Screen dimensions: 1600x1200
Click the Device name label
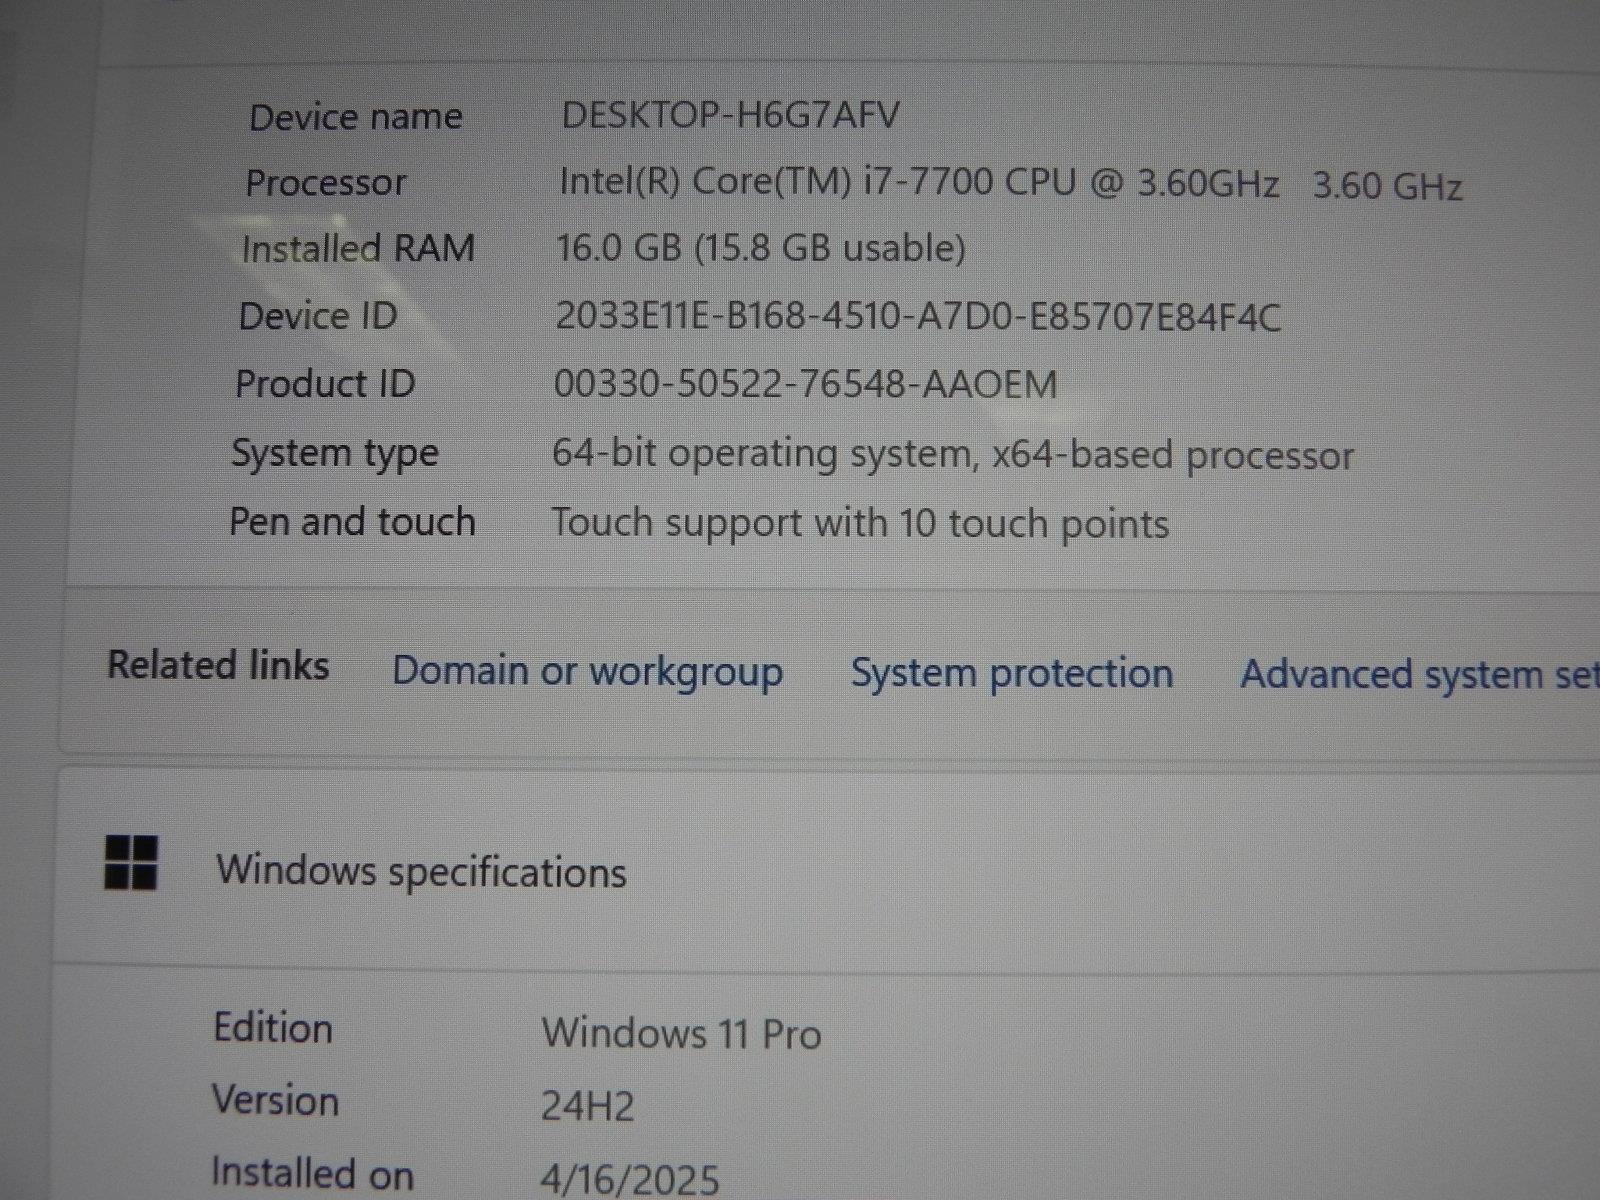point(356,117)
